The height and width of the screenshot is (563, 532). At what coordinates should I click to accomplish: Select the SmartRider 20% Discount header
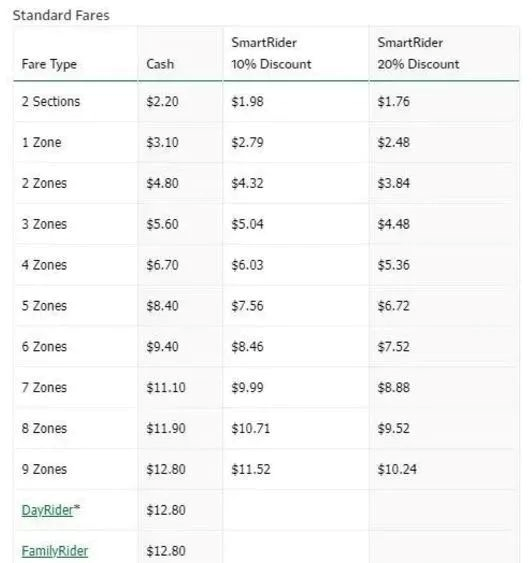tap(418, 53)
